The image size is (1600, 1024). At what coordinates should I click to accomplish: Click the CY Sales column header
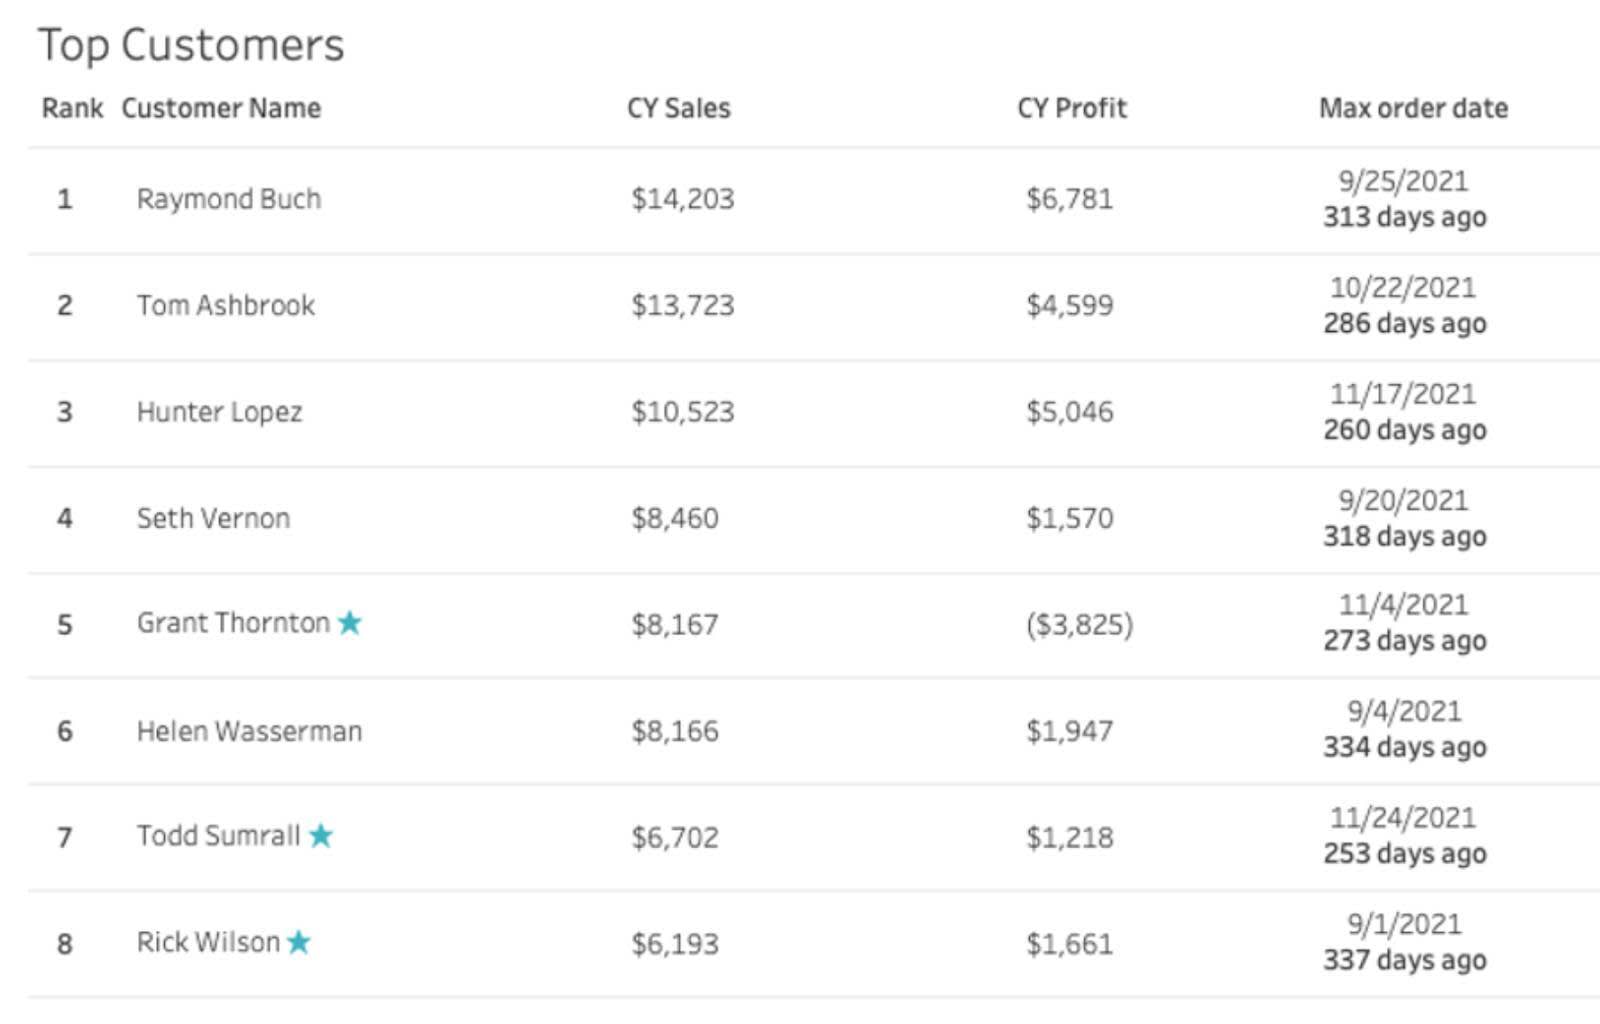pyautogui.click(x=678, y=108)
